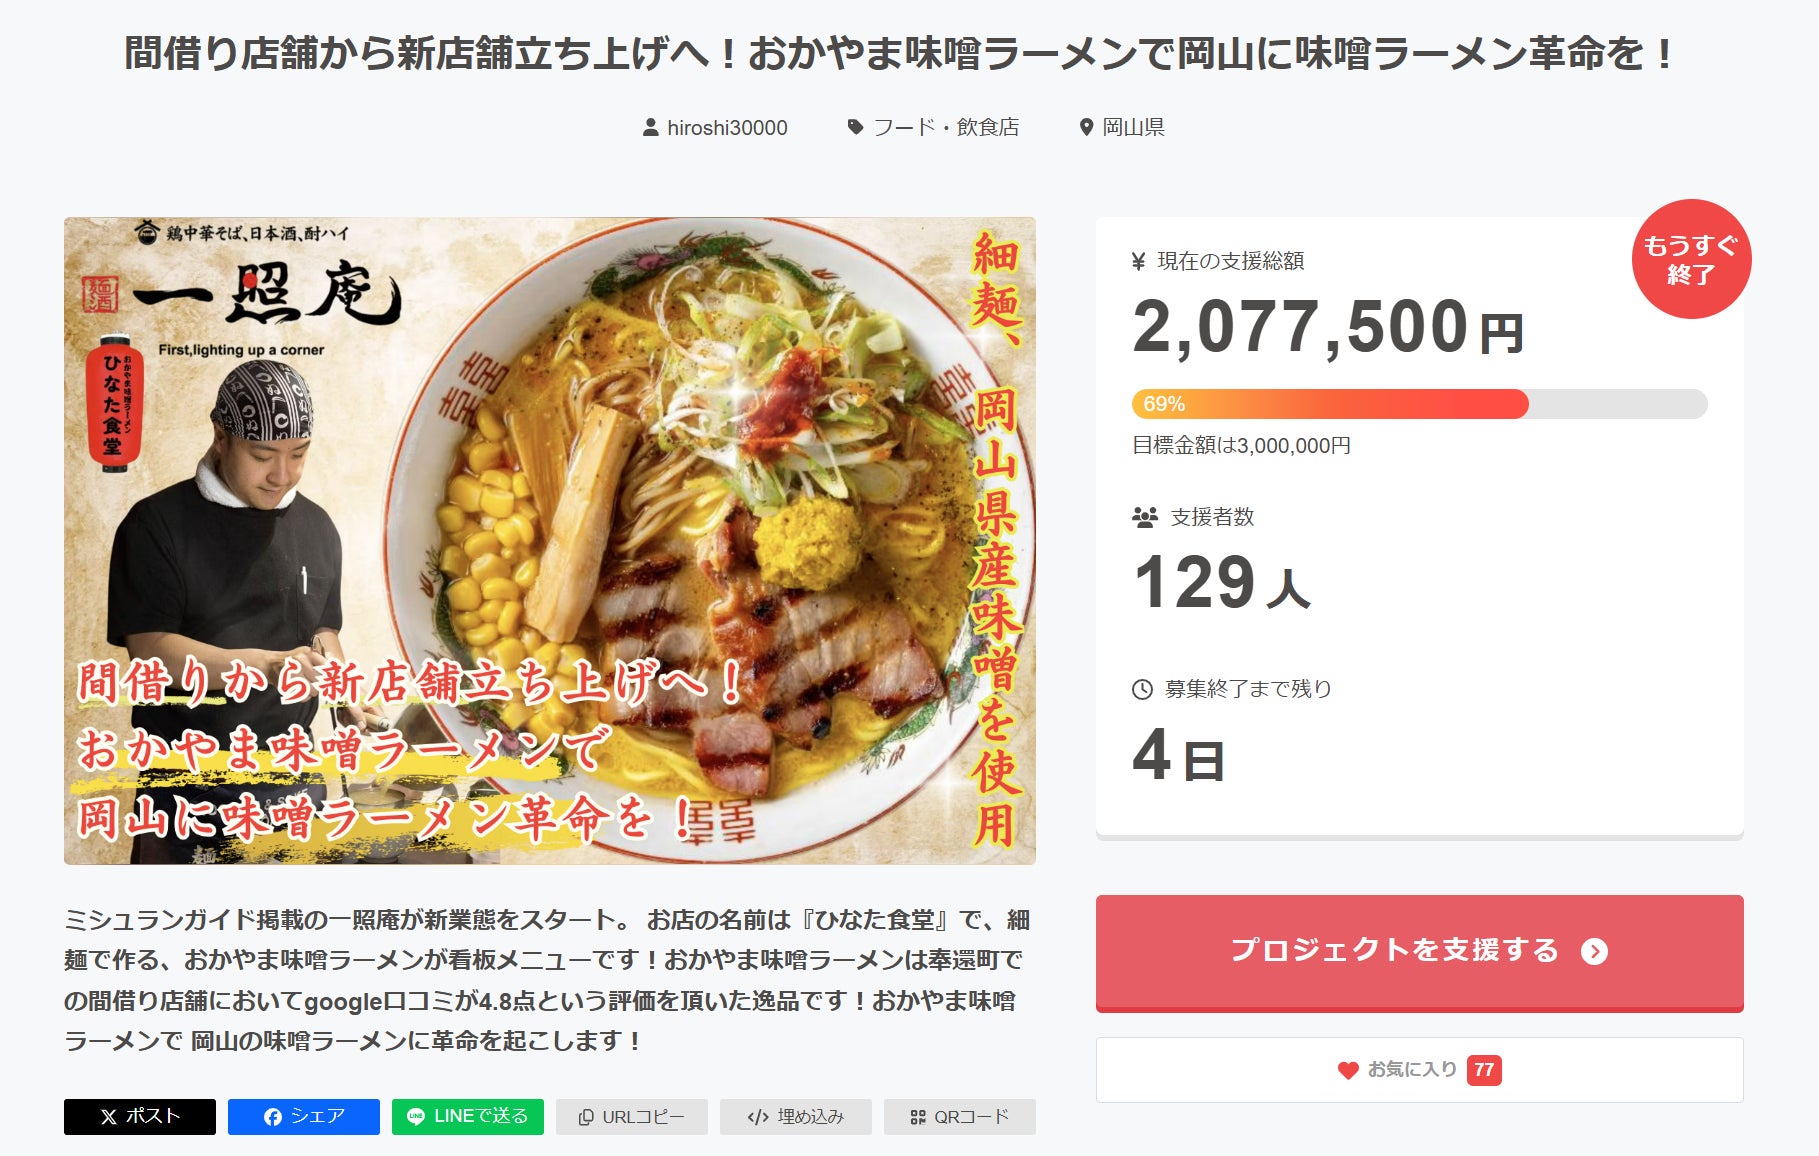Open the 岡山県 location link
This screenshot has width=1819, height=1156.
coord(1133,127)
